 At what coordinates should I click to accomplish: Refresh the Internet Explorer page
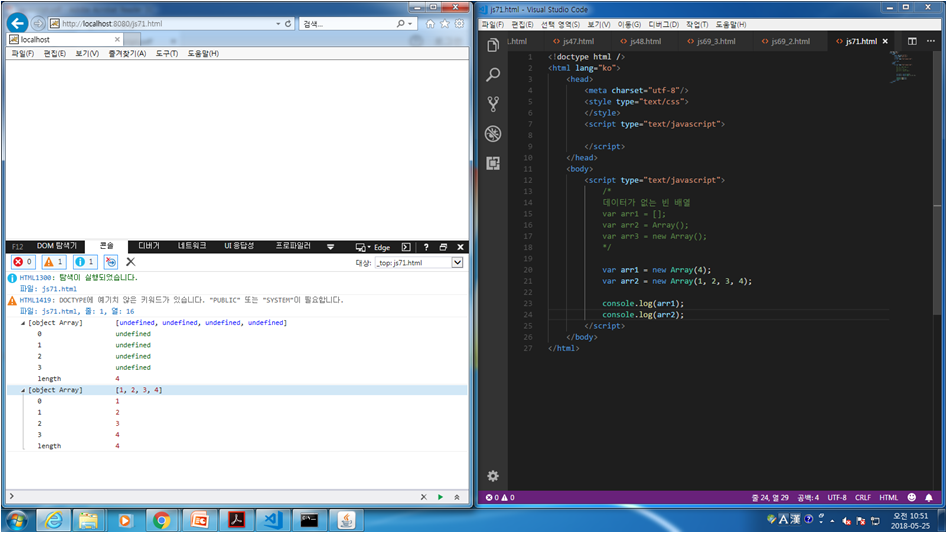[x=288, y=24]
